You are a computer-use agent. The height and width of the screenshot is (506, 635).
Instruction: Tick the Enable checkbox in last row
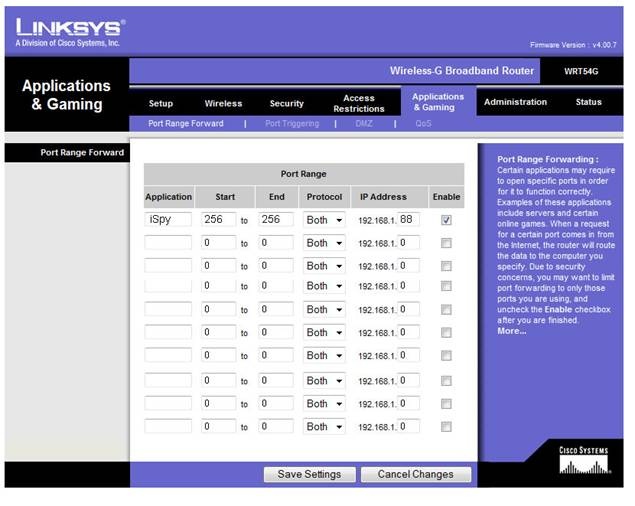[x=446, y=427]
